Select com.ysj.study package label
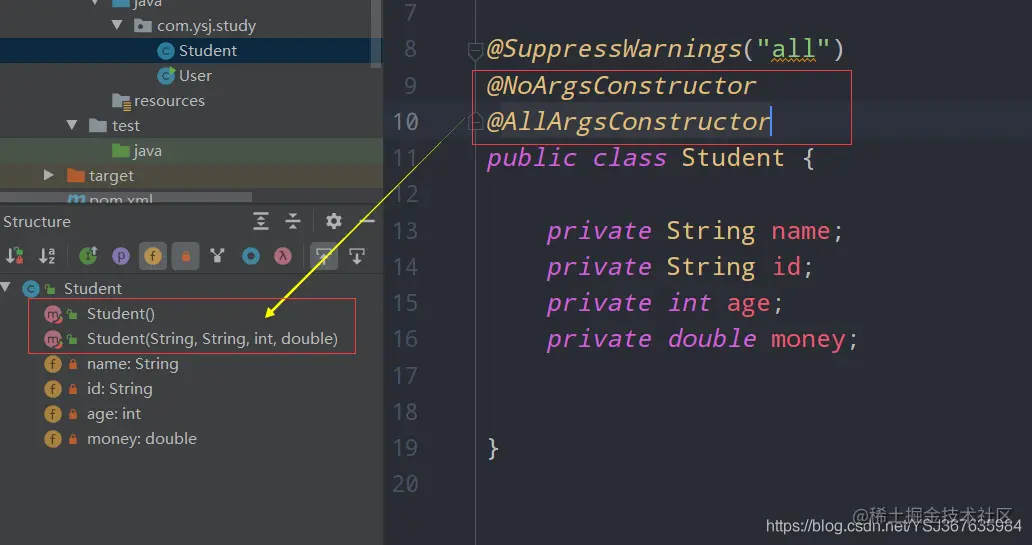1032x545 pixels. click(206, 26)
